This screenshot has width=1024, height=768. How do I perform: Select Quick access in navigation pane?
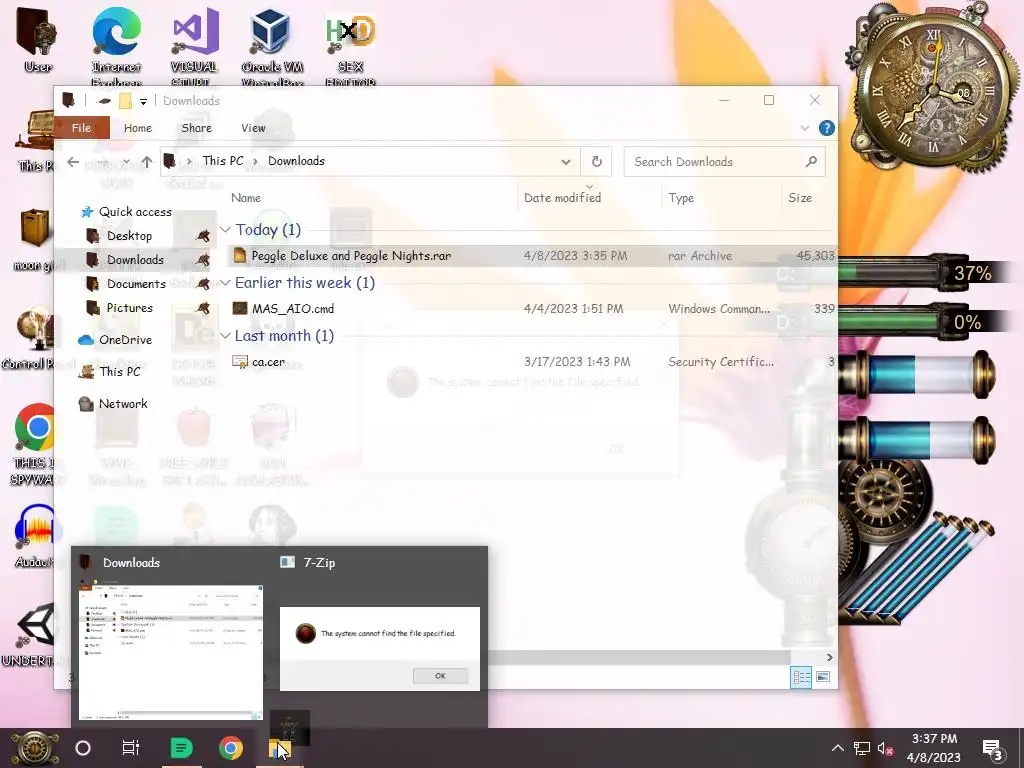click(126, 212)
